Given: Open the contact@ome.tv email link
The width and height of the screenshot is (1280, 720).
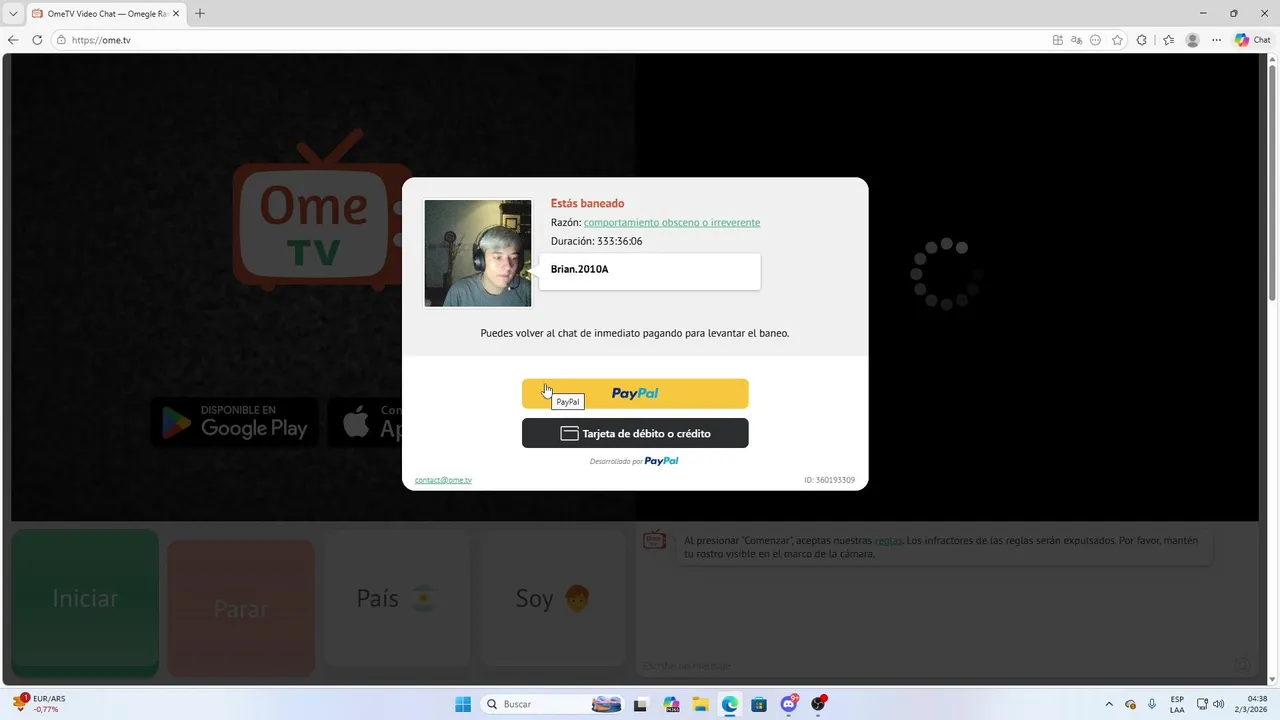Looking at the screenshot, I should tap(443, 480).
